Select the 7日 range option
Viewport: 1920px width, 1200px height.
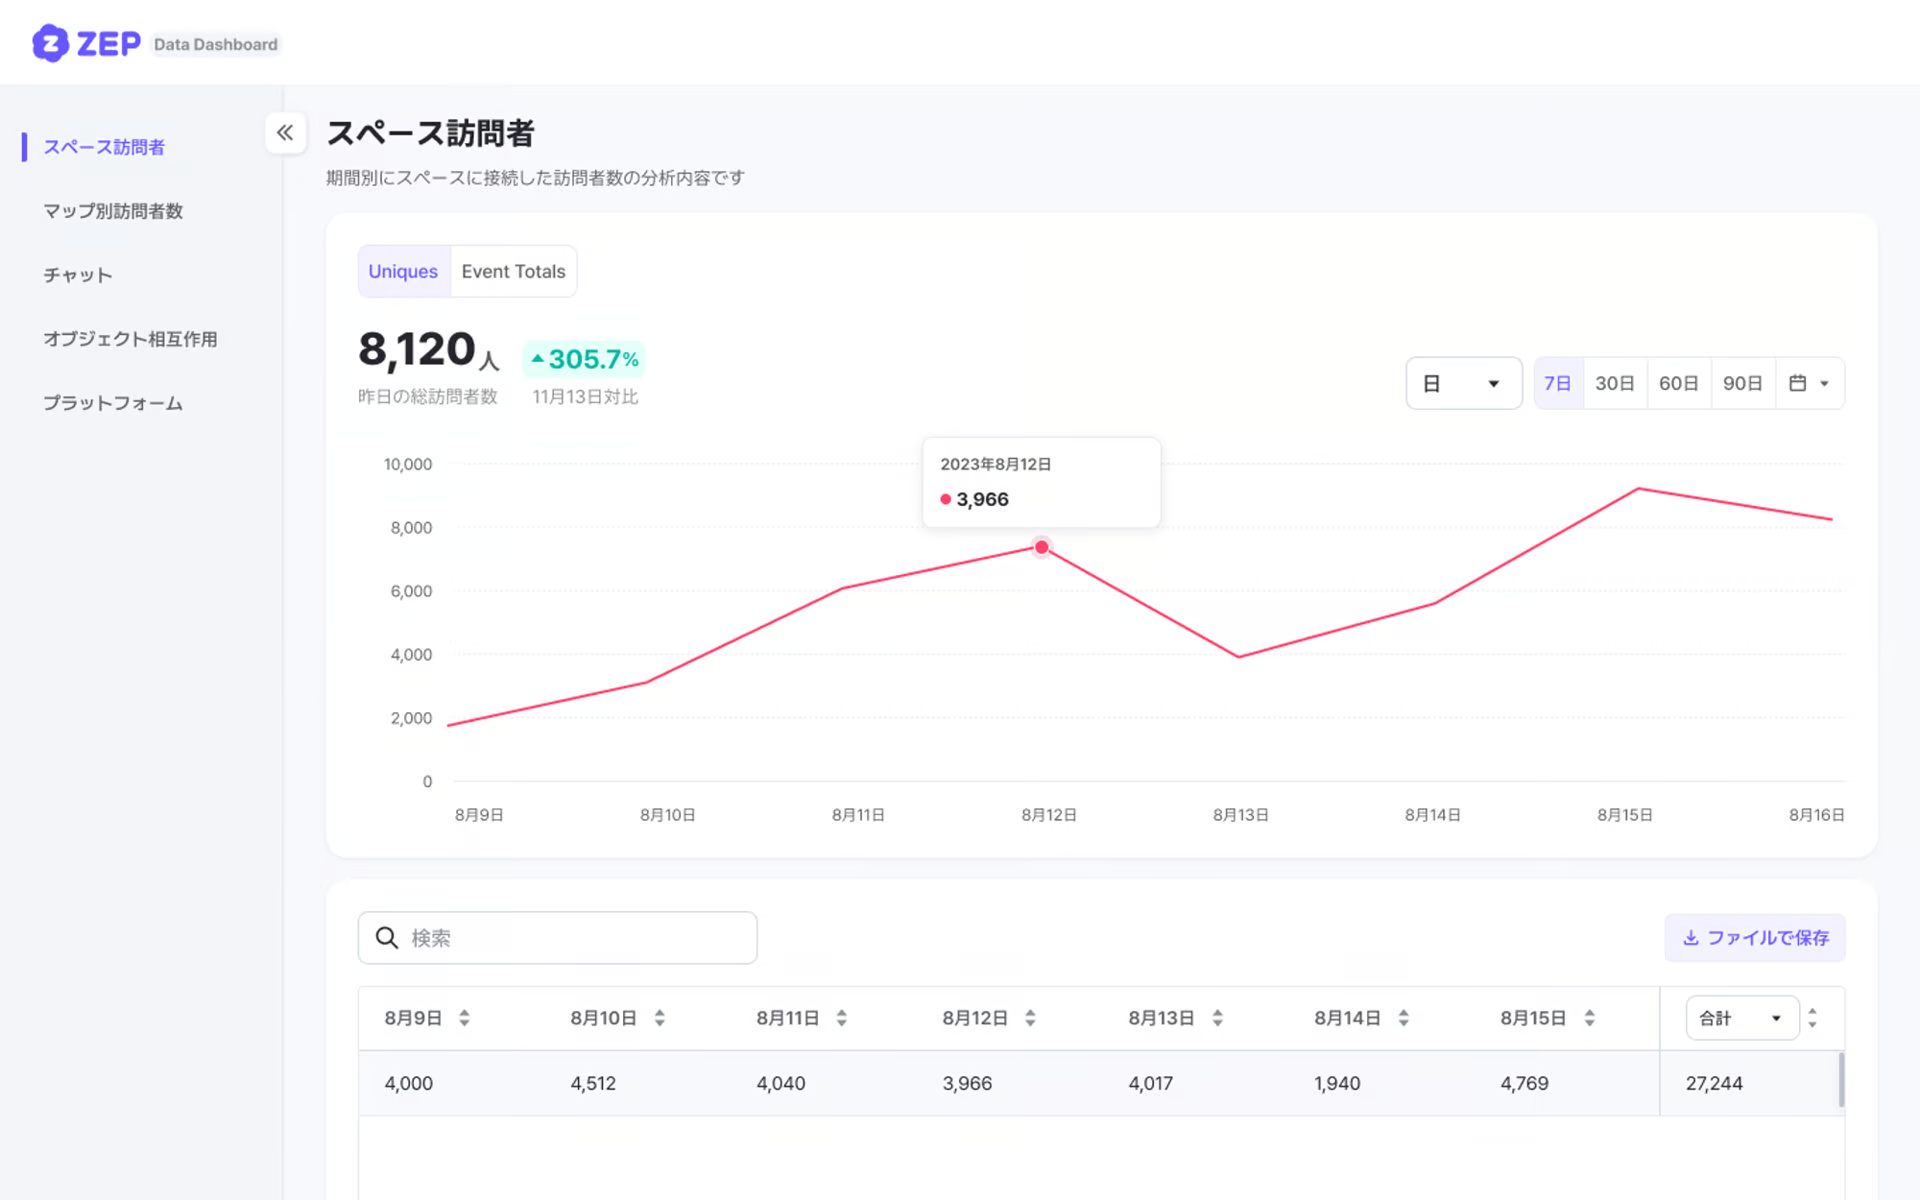(1557, 383)
